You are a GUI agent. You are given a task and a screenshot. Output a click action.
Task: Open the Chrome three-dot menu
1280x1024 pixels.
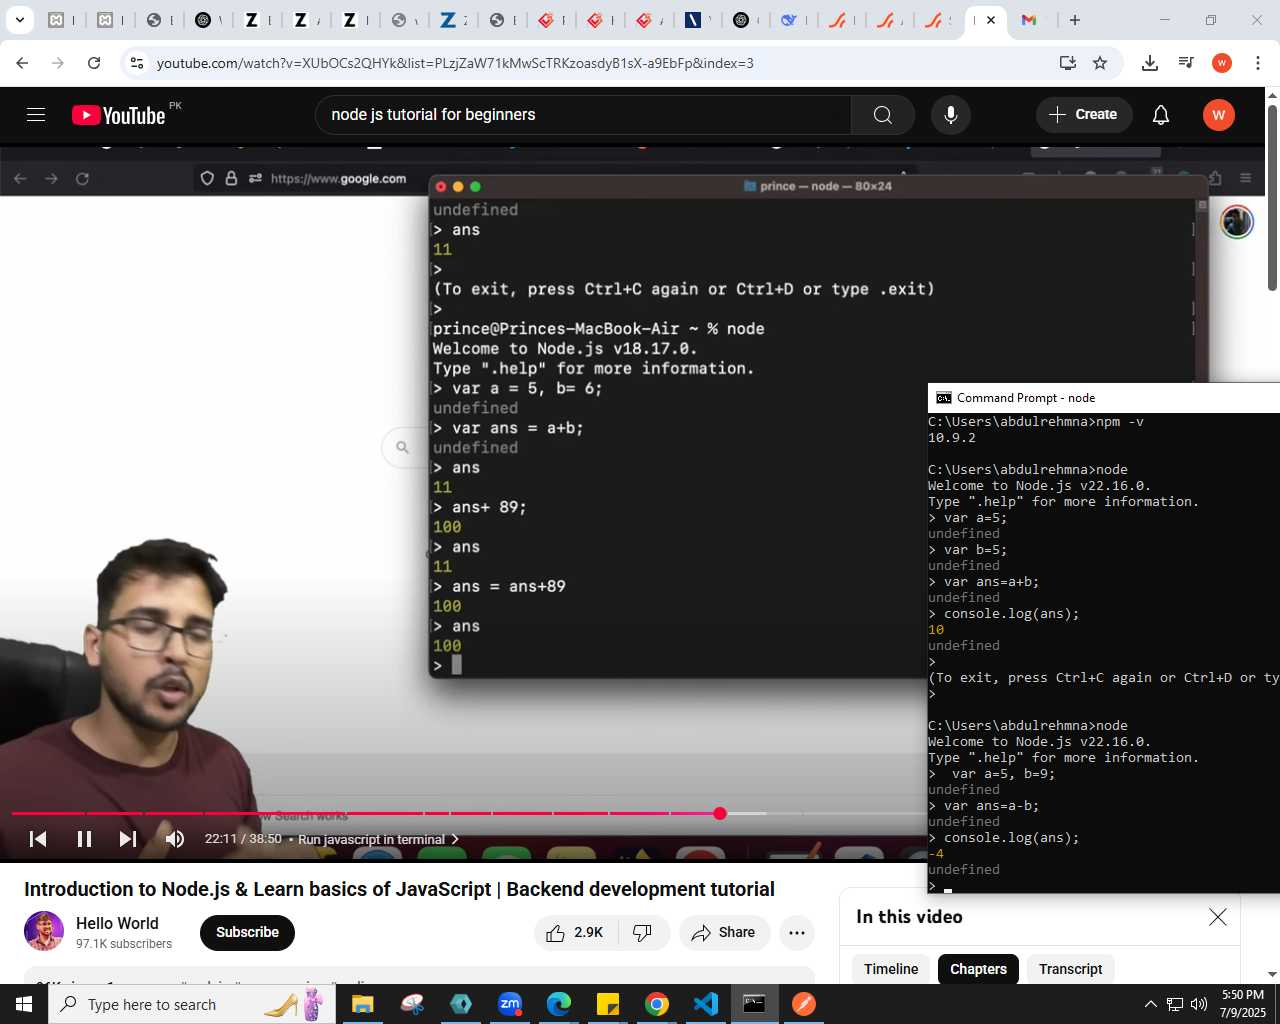pos(1258,63)
